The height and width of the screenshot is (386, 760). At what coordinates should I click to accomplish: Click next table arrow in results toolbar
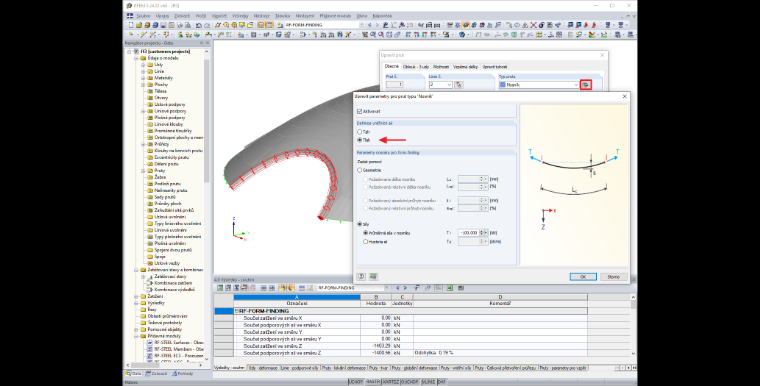coord(405,288)
